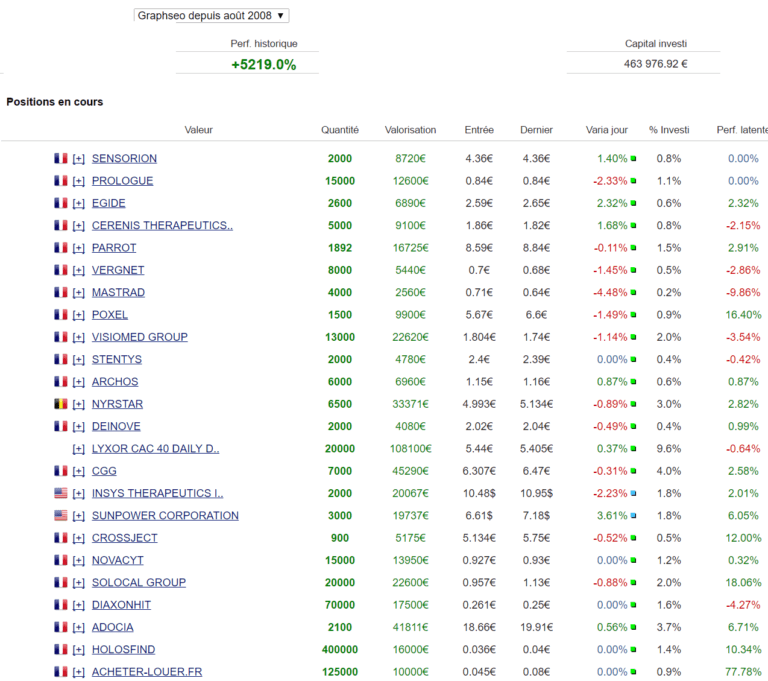Click the Perf. latente column header

pos(741,130)
